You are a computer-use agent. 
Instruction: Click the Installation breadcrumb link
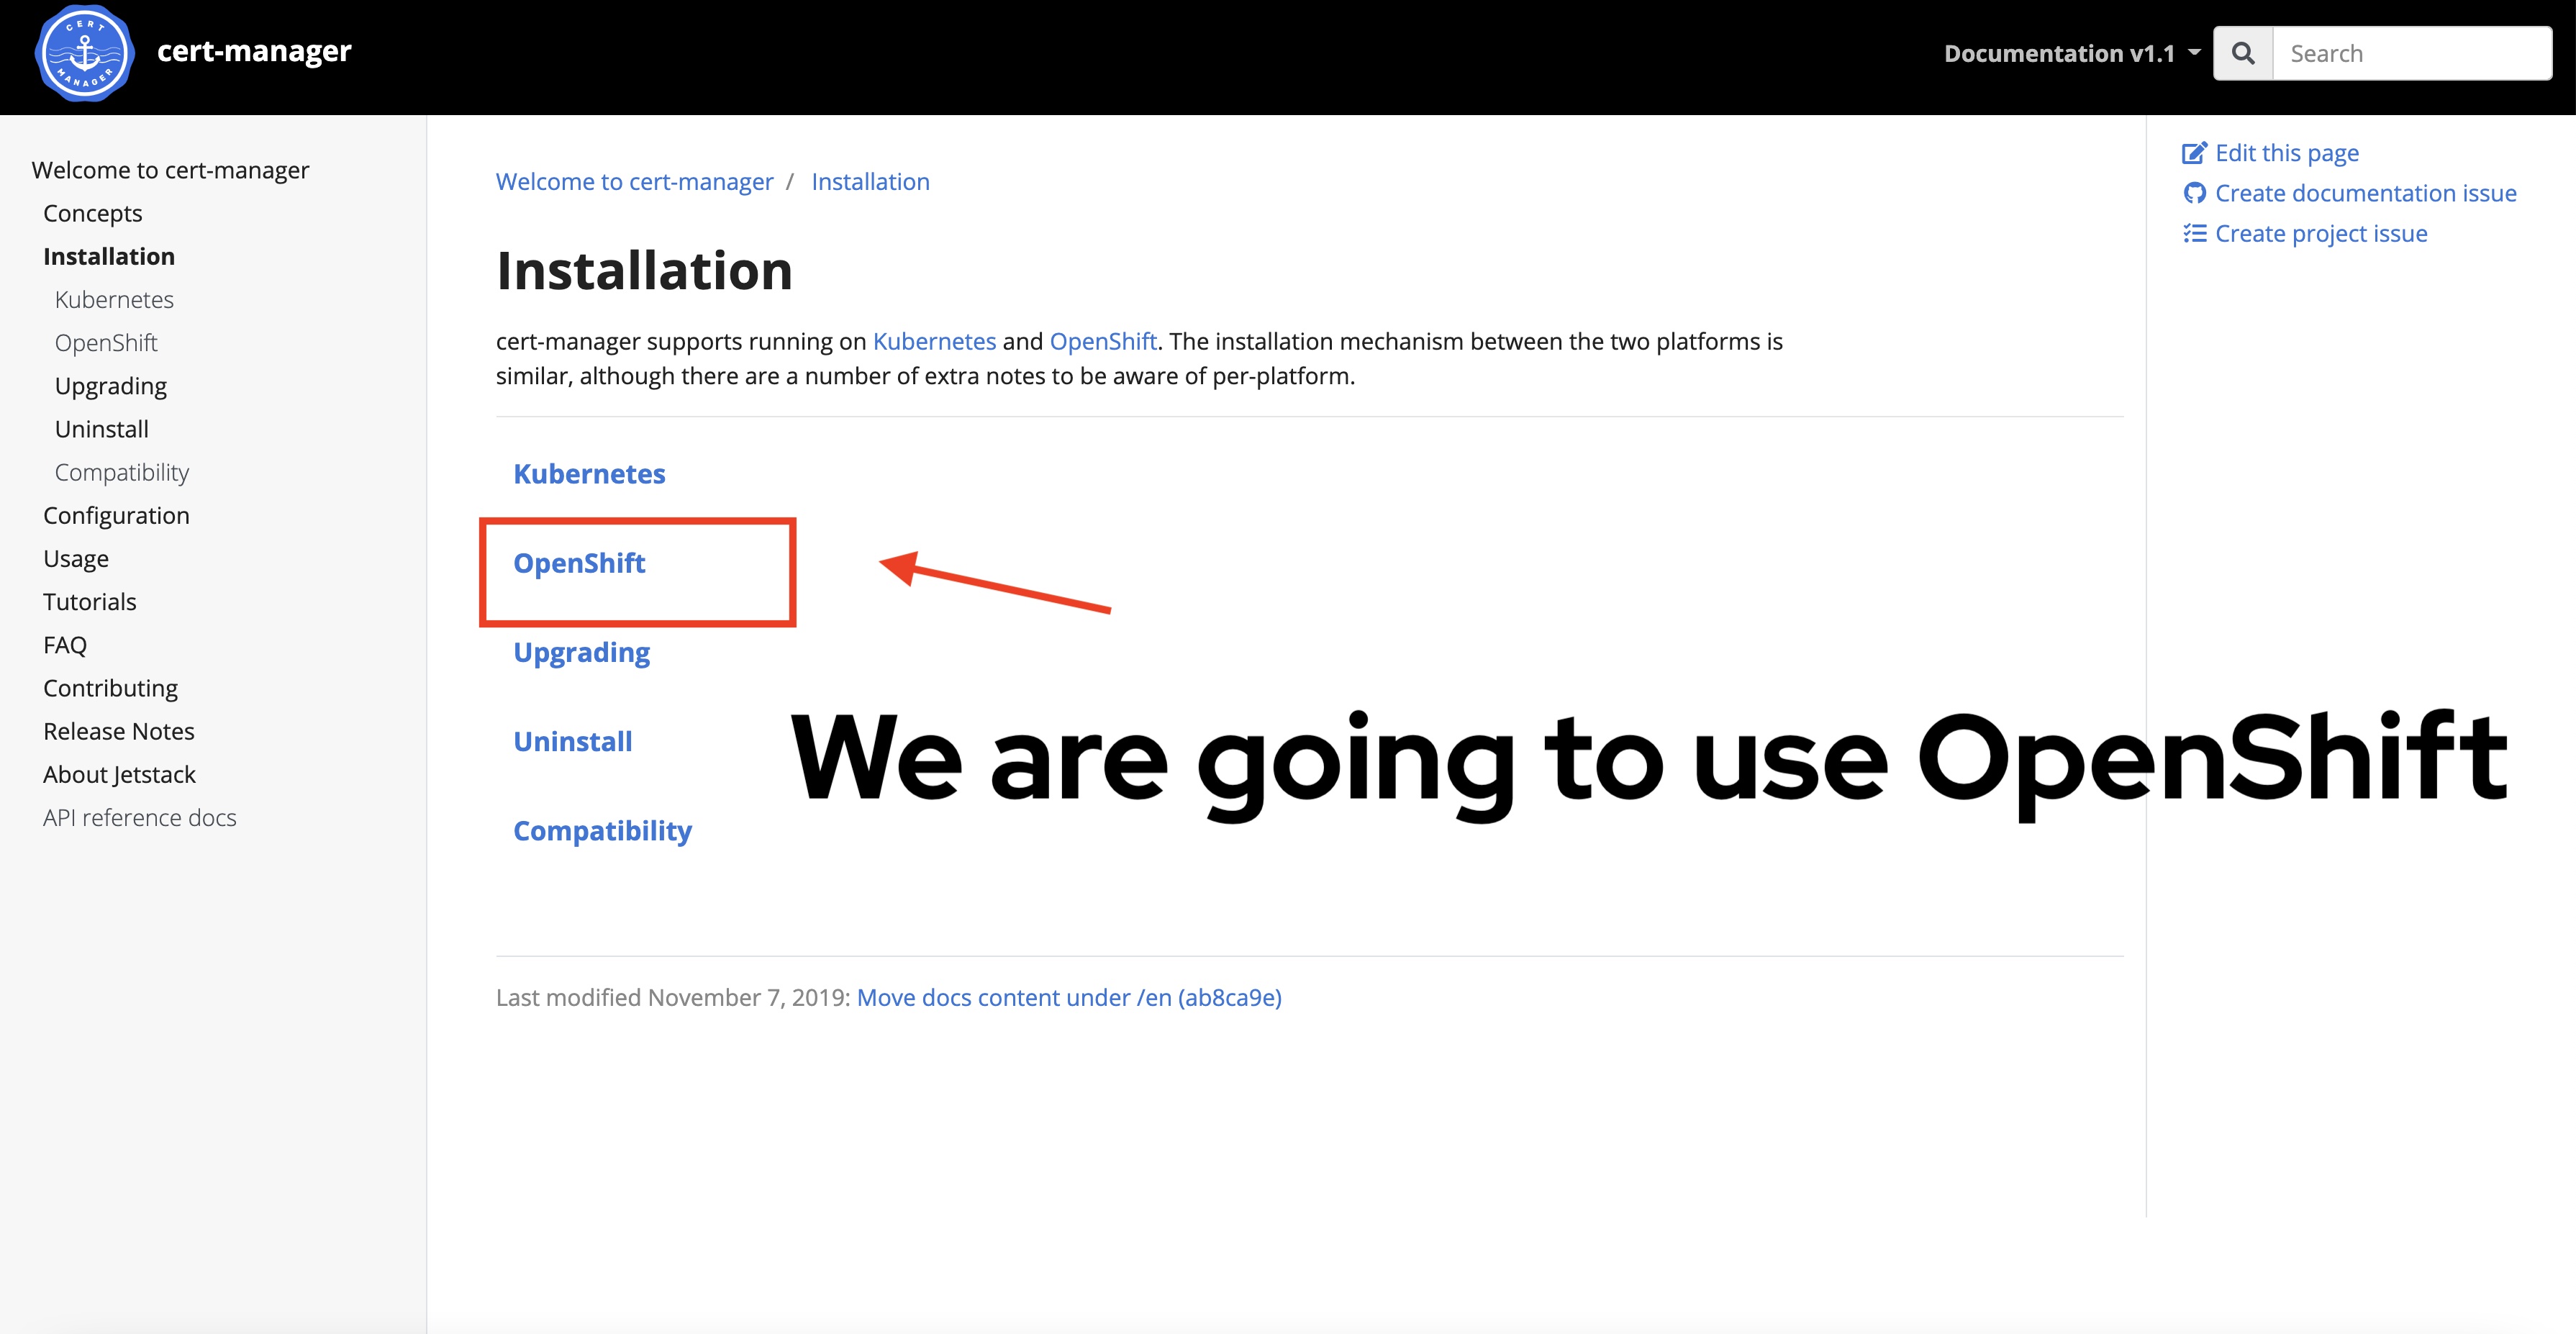(x=870, y=181)
